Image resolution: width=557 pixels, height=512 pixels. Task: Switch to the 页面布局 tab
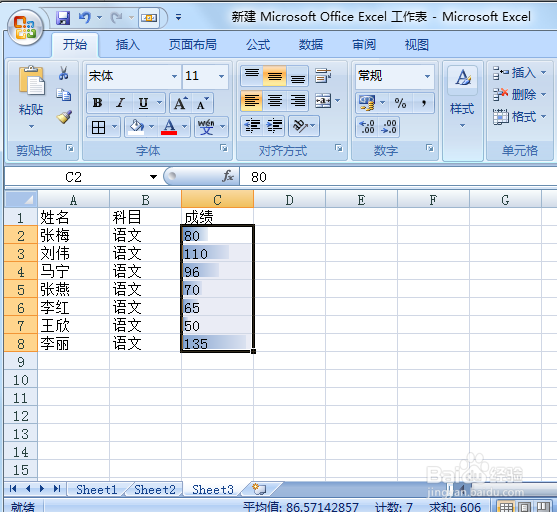pos(193,45)
